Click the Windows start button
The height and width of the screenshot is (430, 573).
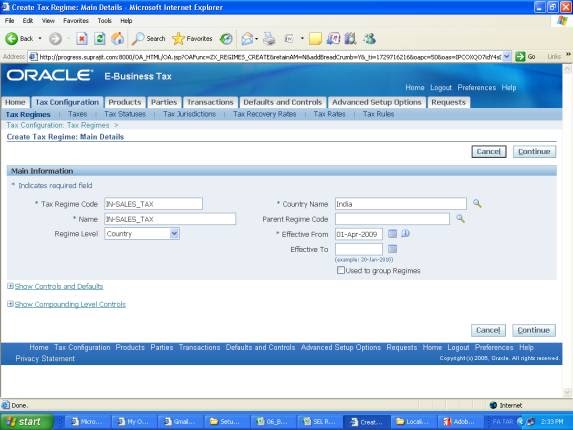point(27,421)
